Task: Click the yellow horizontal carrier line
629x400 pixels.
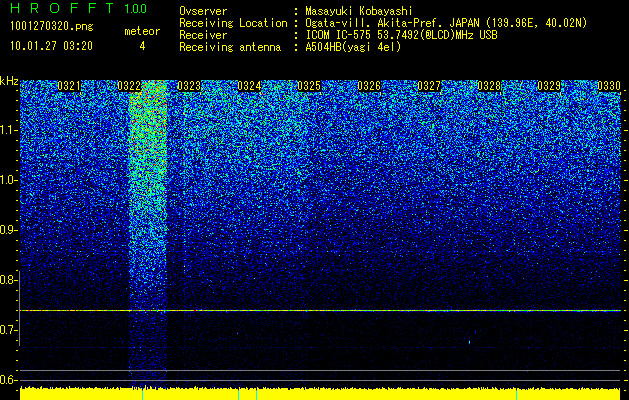Action: pyautogui.click(x=320, y=311)
